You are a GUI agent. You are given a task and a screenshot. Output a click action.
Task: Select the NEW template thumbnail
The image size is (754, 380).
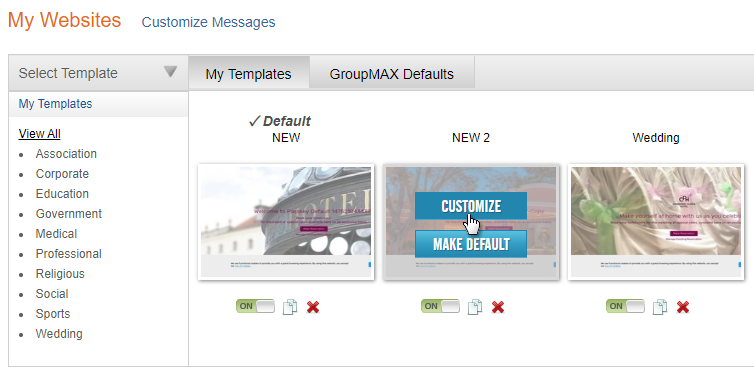286,222
